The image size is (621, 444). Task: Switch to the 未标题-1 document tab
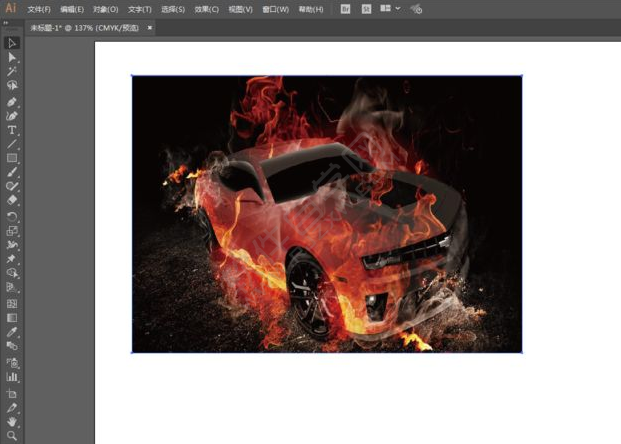coord(85,28)
